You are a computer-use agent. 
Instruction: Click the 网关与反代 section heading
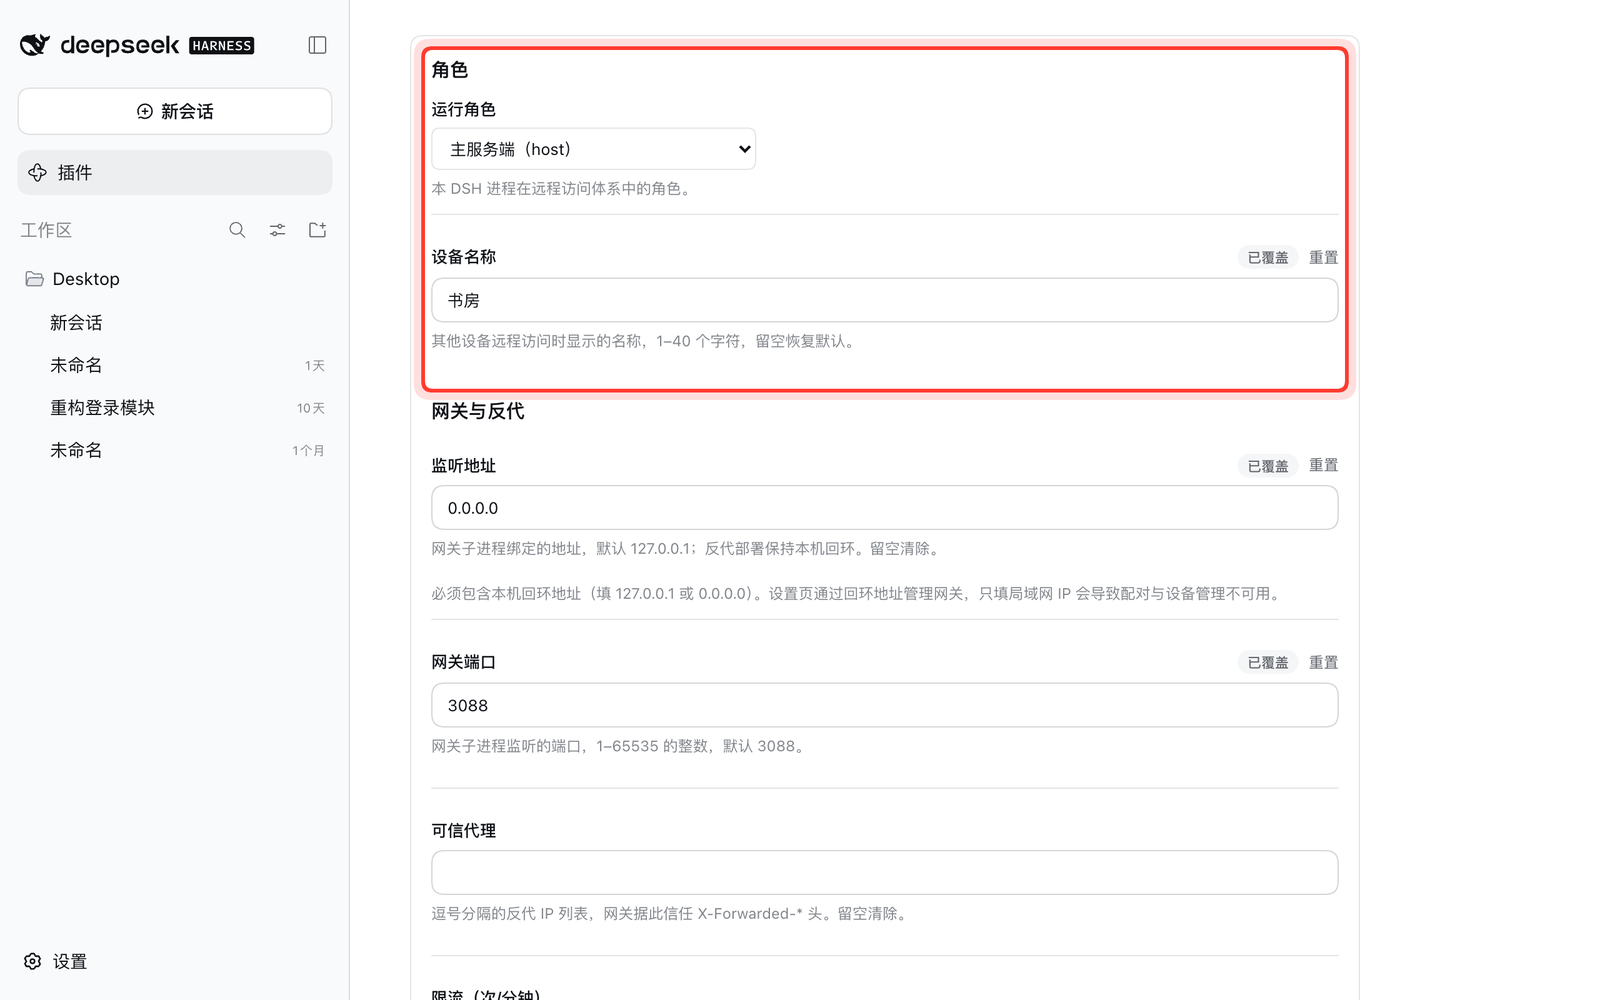coord(478,411)
